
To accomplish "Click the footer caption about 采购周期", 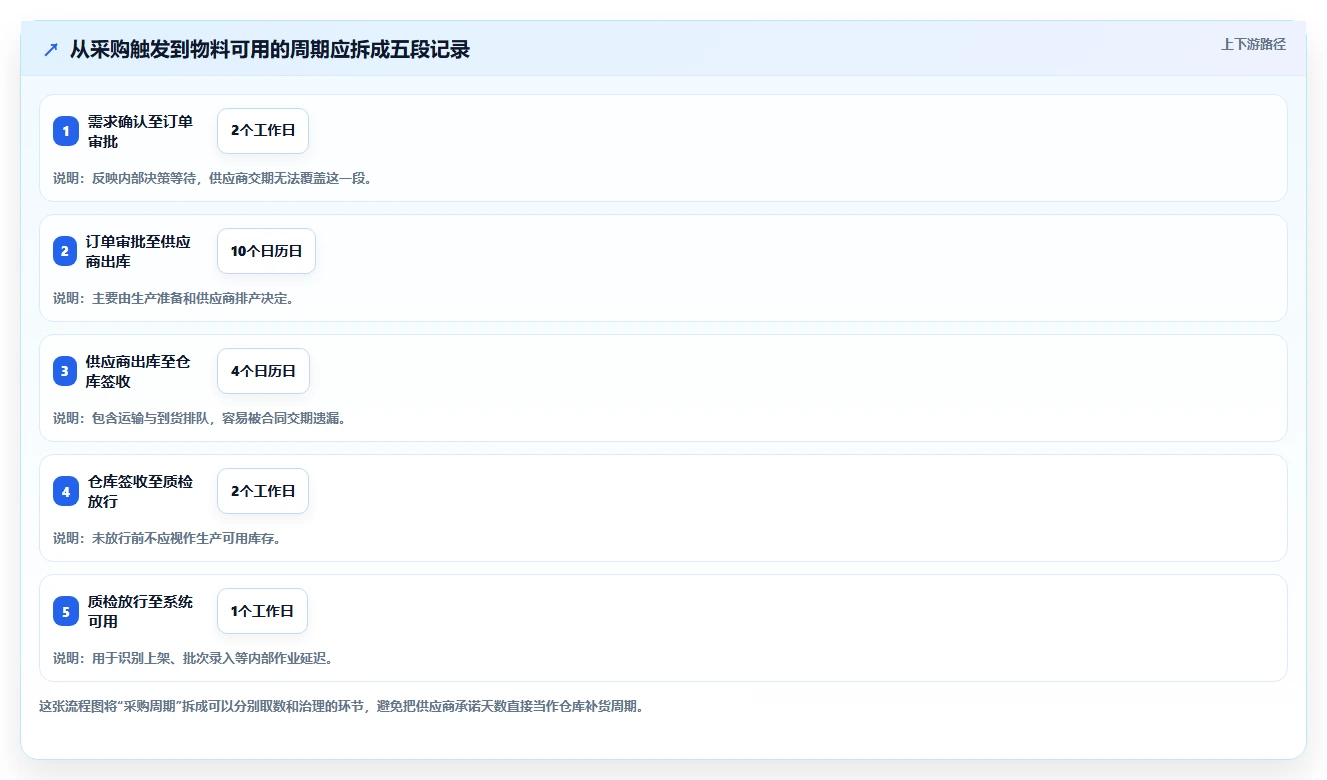I will pos(341,706).
